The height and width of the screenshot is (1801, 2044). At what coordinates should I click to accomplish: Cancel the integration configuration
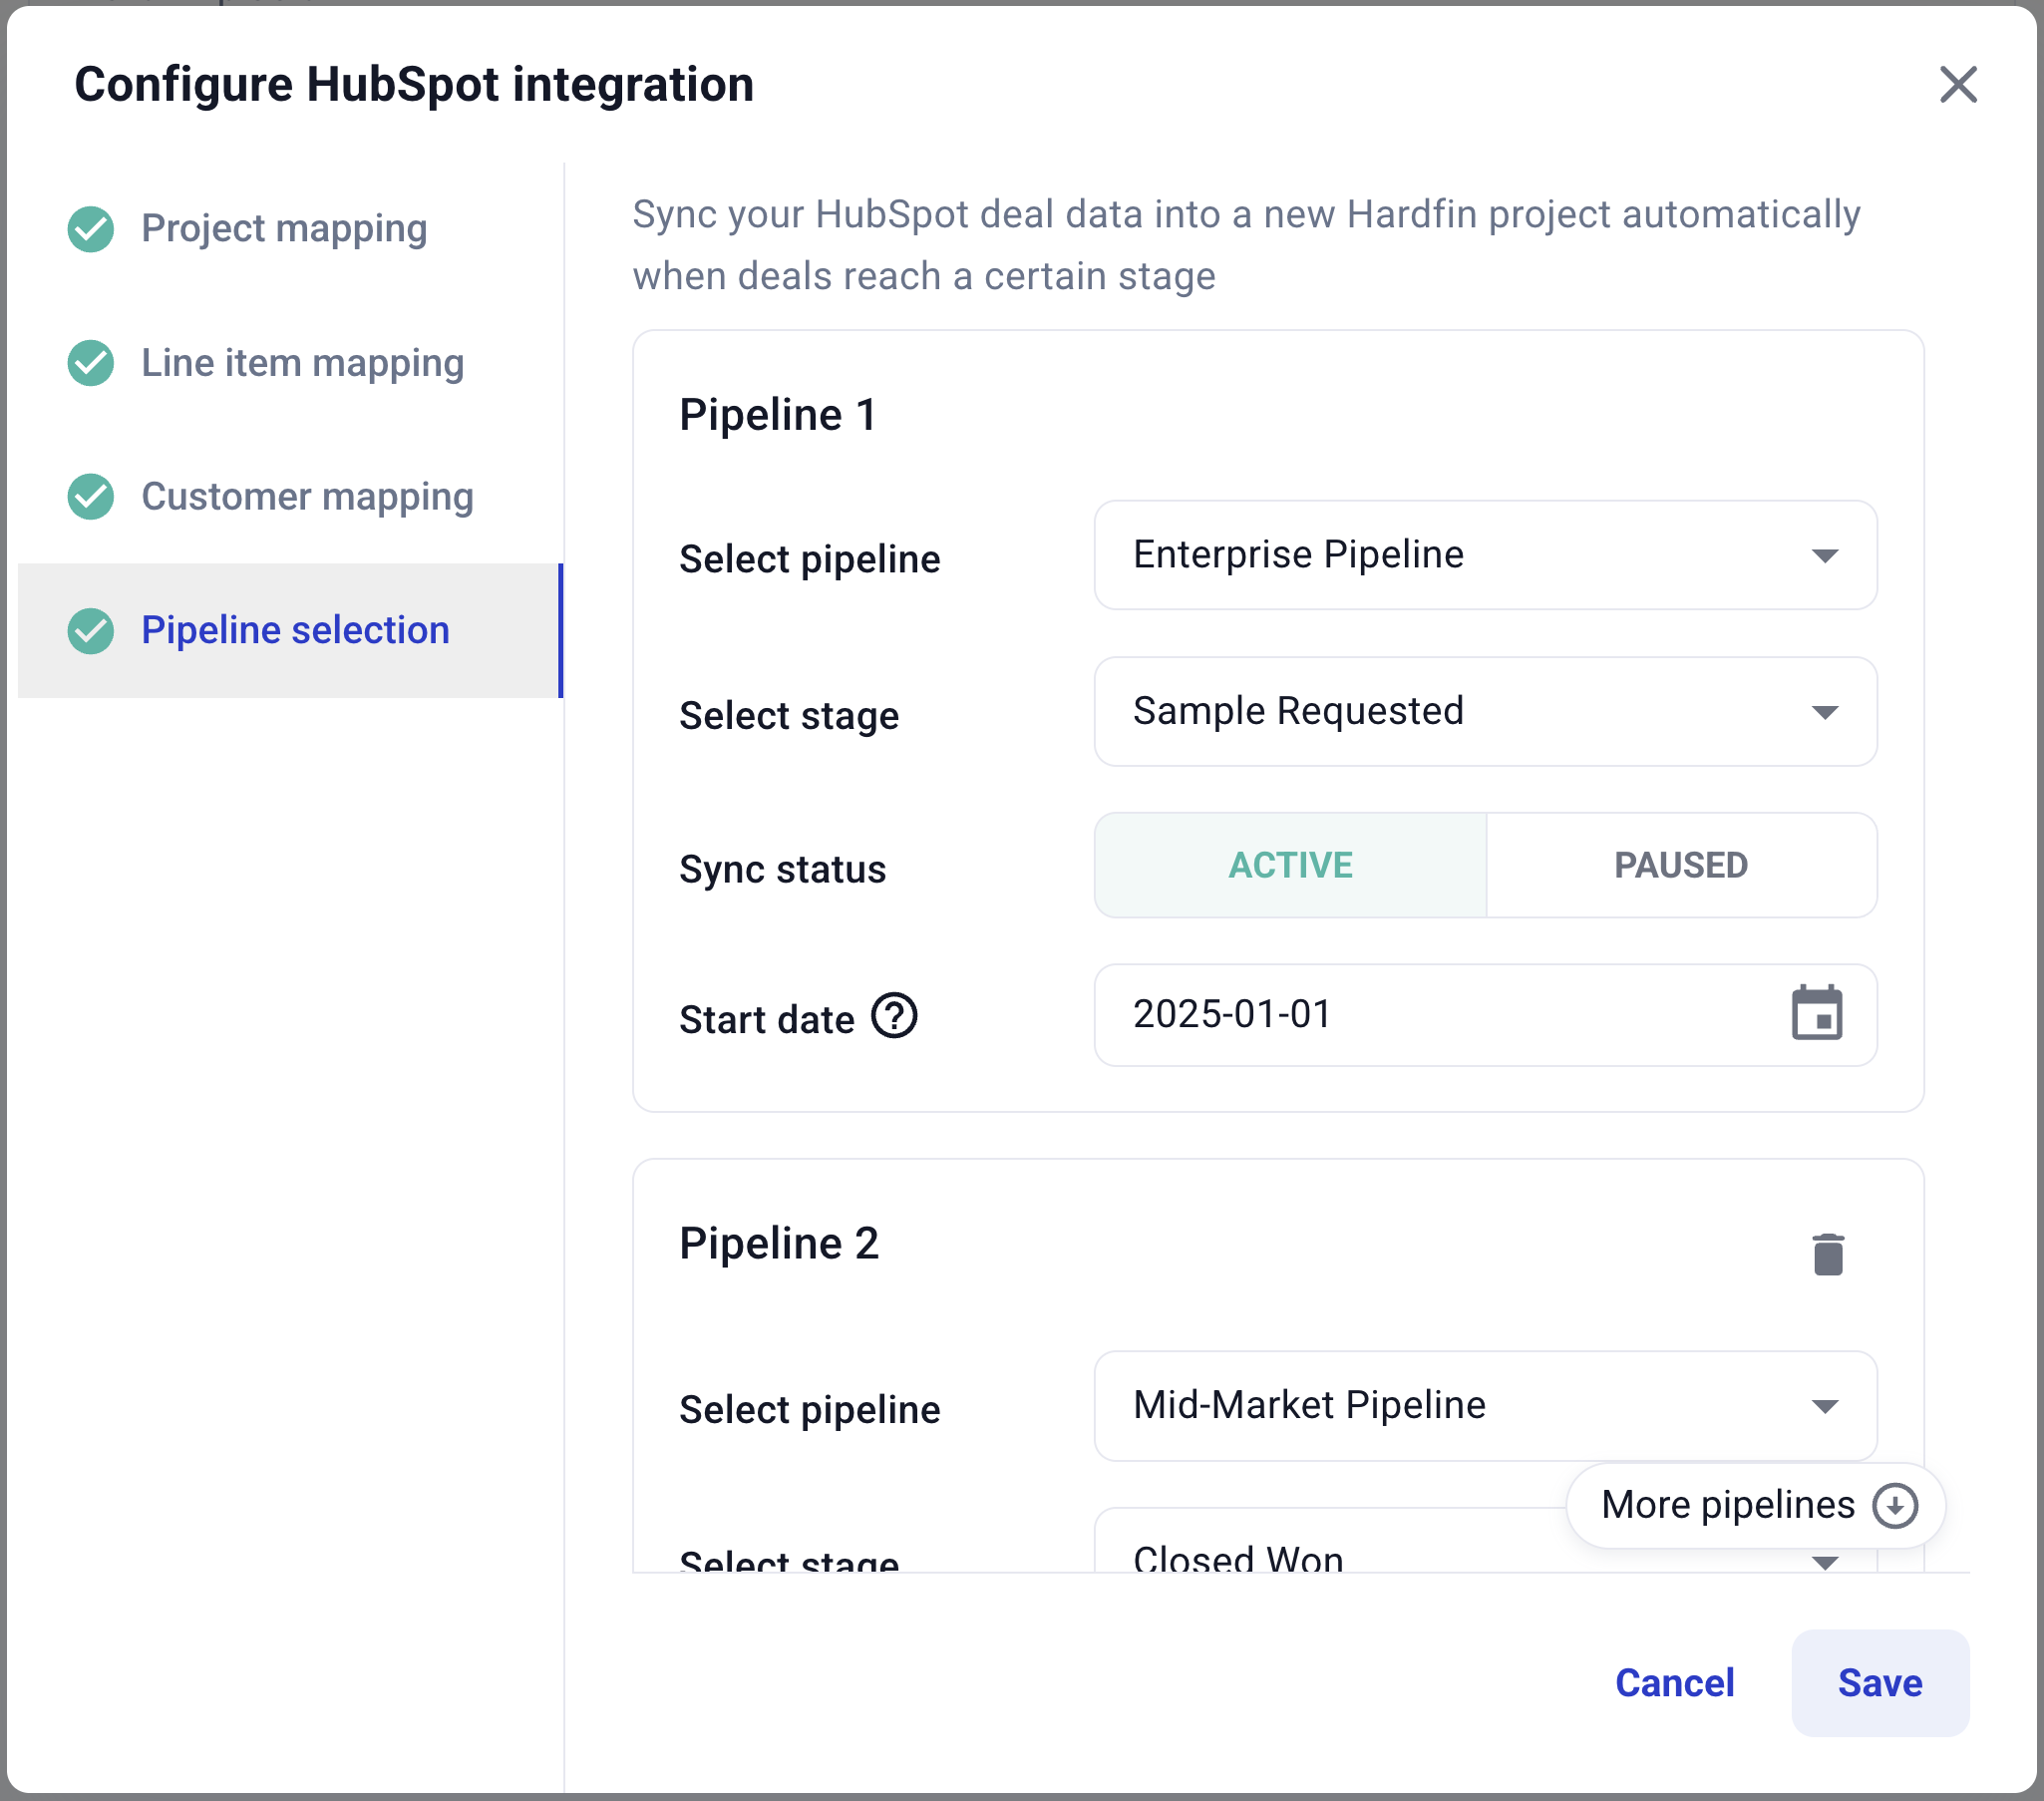pyautogui.click(x=1674, y=1683)
